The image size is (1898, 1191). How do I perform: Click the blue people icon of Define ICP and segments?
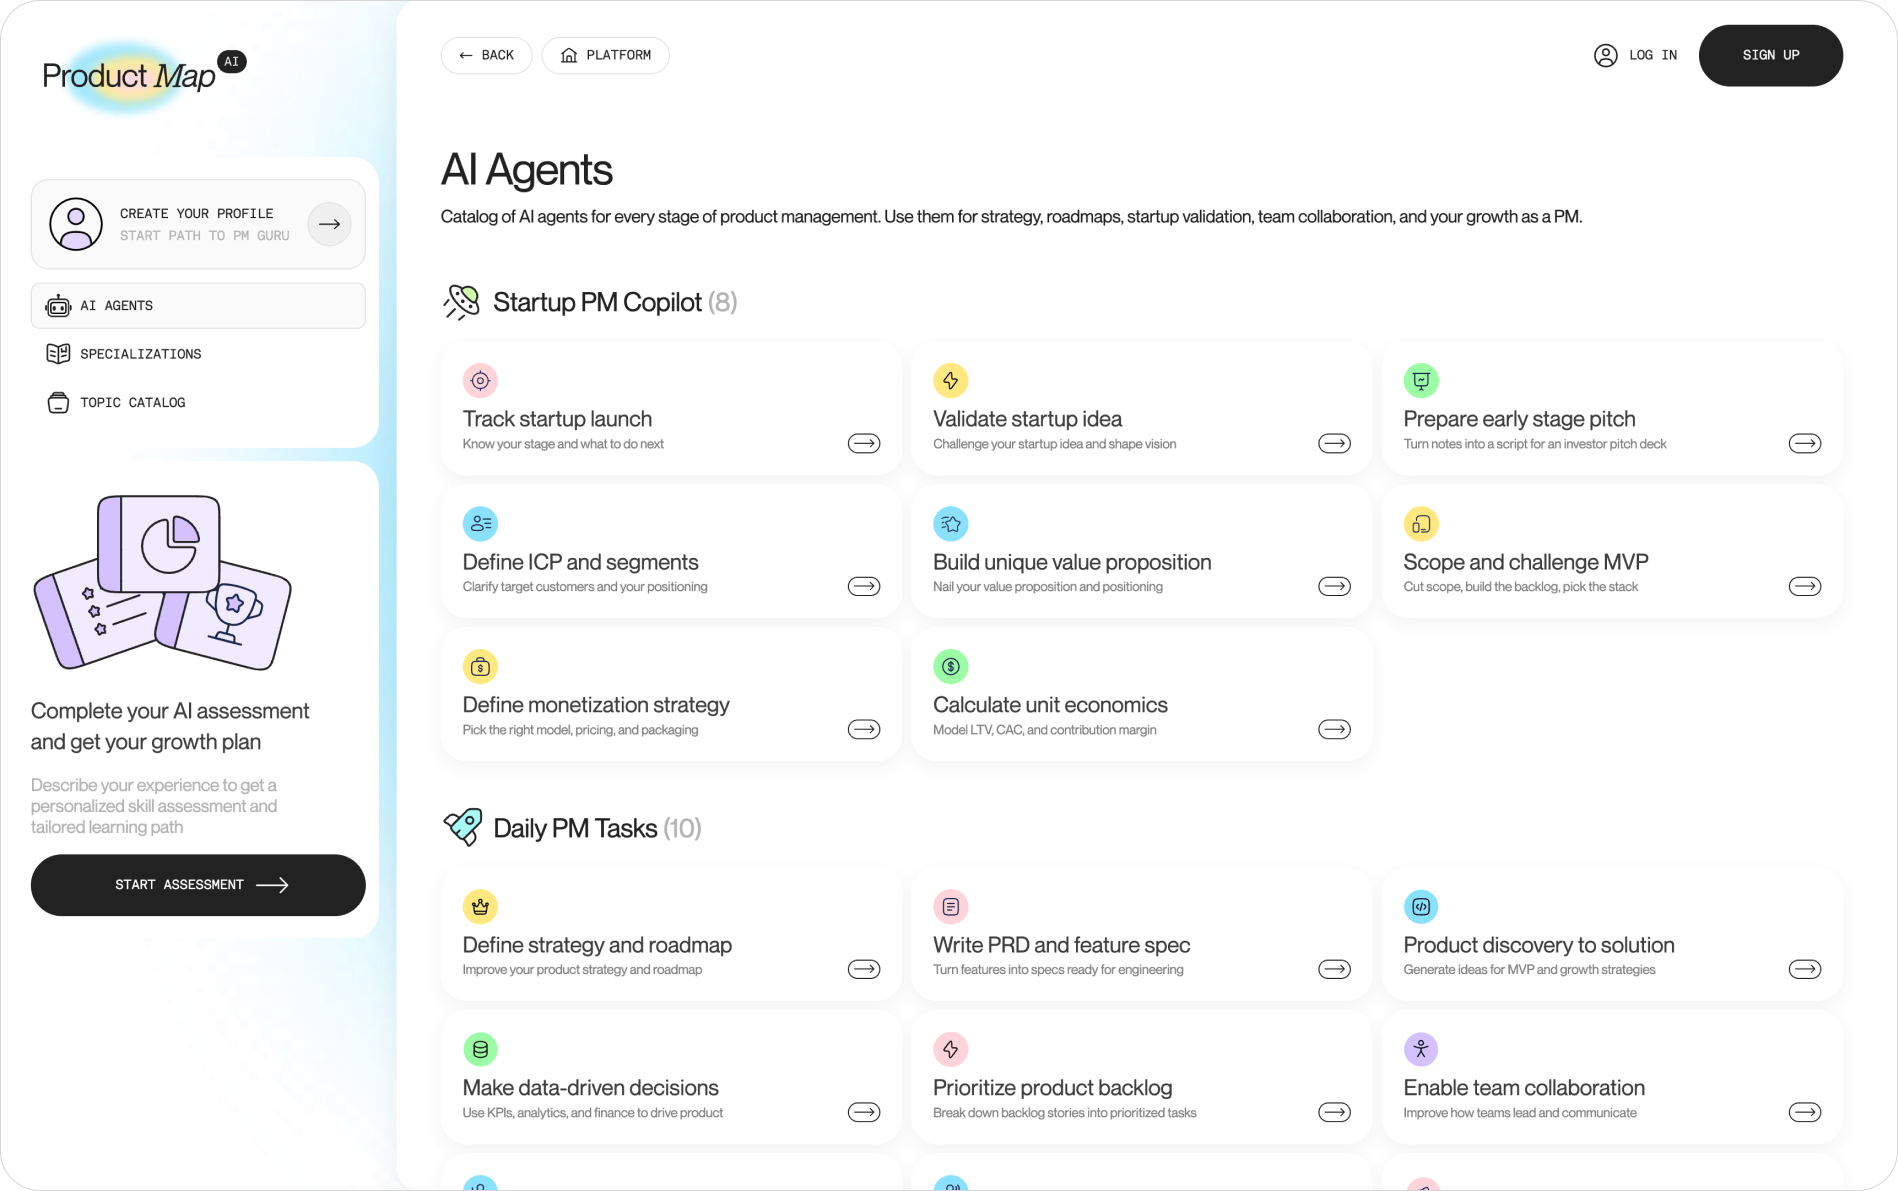click(x=480, y=523)
